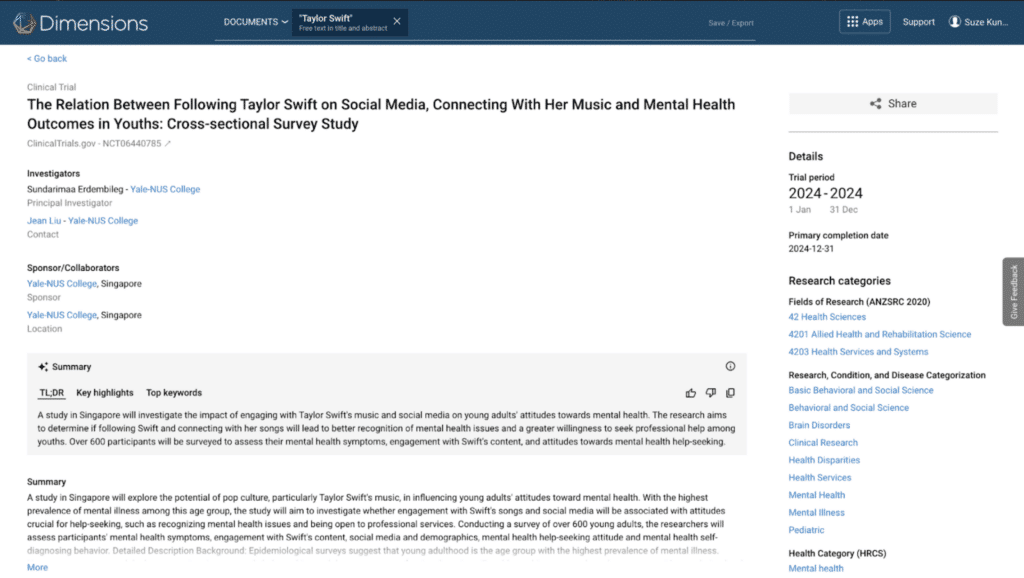
Task: Click the thumbs up icon in Summary
Action: 691,393
